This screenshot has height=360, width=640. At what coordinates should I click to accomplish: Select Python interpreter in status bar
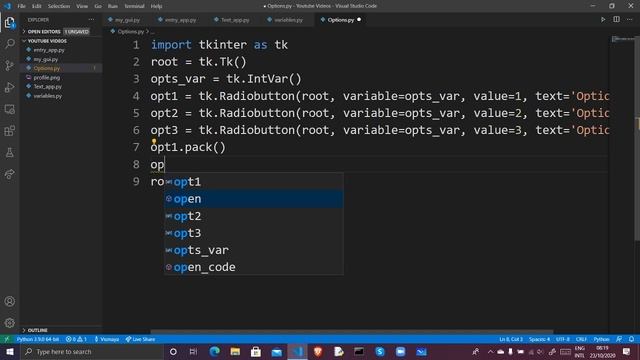38,339
